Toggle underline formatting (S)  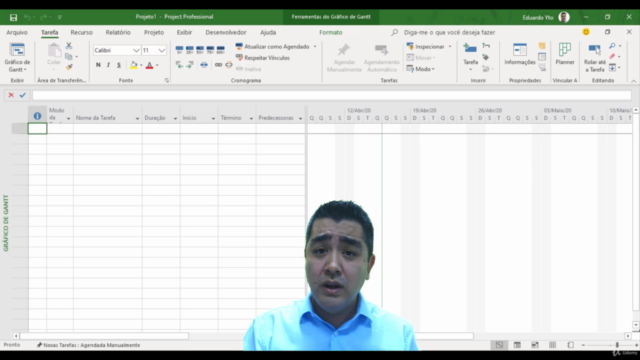click(x=119, y=65)
